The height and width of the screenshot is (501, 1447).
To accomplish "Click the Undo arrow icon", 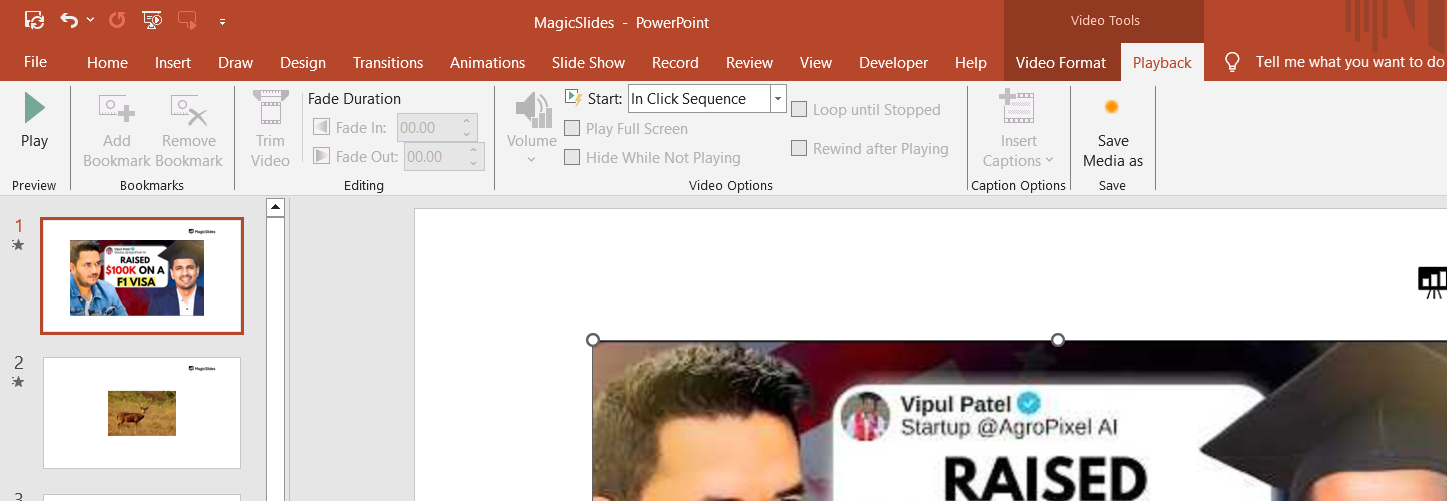I will click(x=69, y=20).
